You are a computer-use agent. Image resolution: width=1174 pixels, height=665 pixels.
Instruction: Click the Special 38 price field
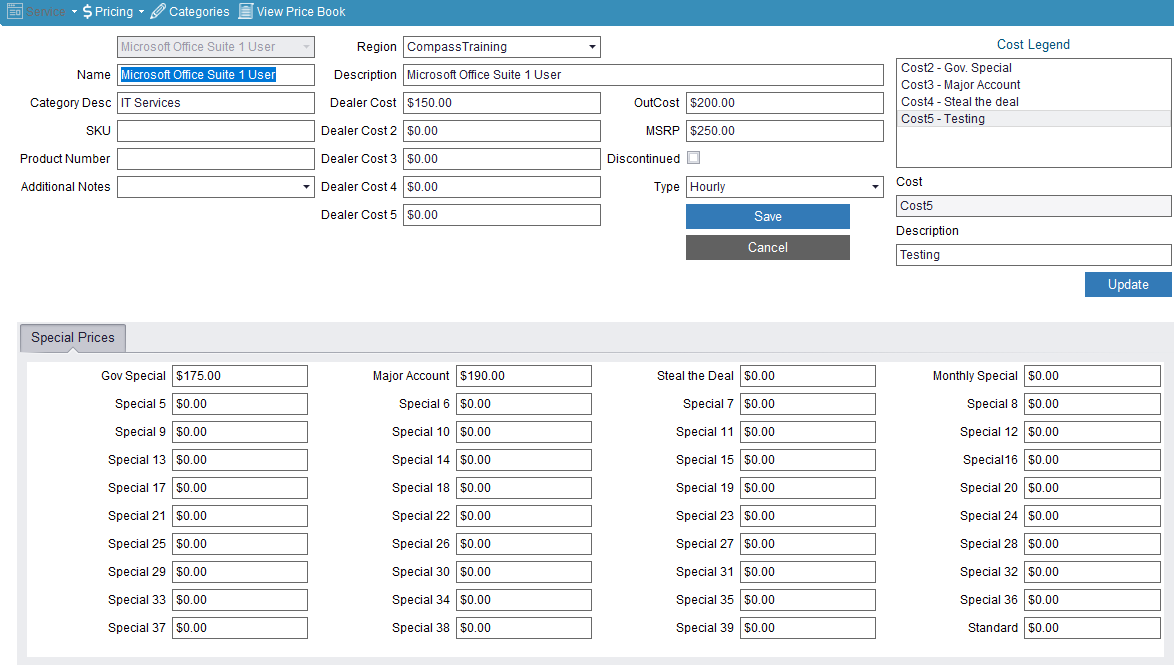click(523, 628)
